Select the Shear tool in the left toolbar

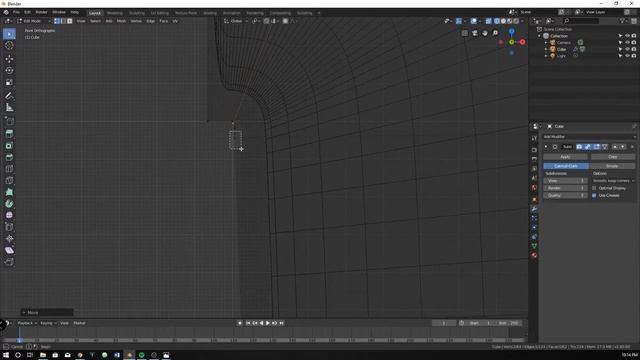click(x=9, y=250)
